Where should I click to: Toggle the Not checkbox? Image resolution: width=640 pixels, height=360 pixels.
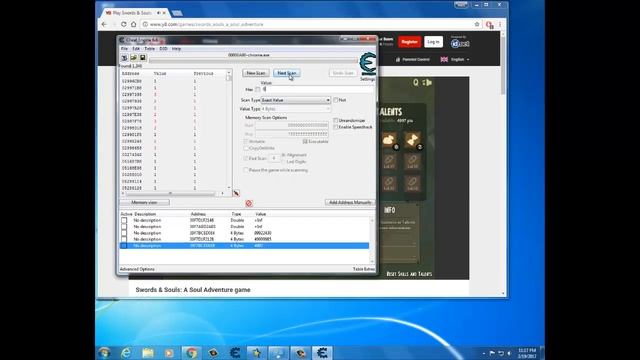coord(336,100)
